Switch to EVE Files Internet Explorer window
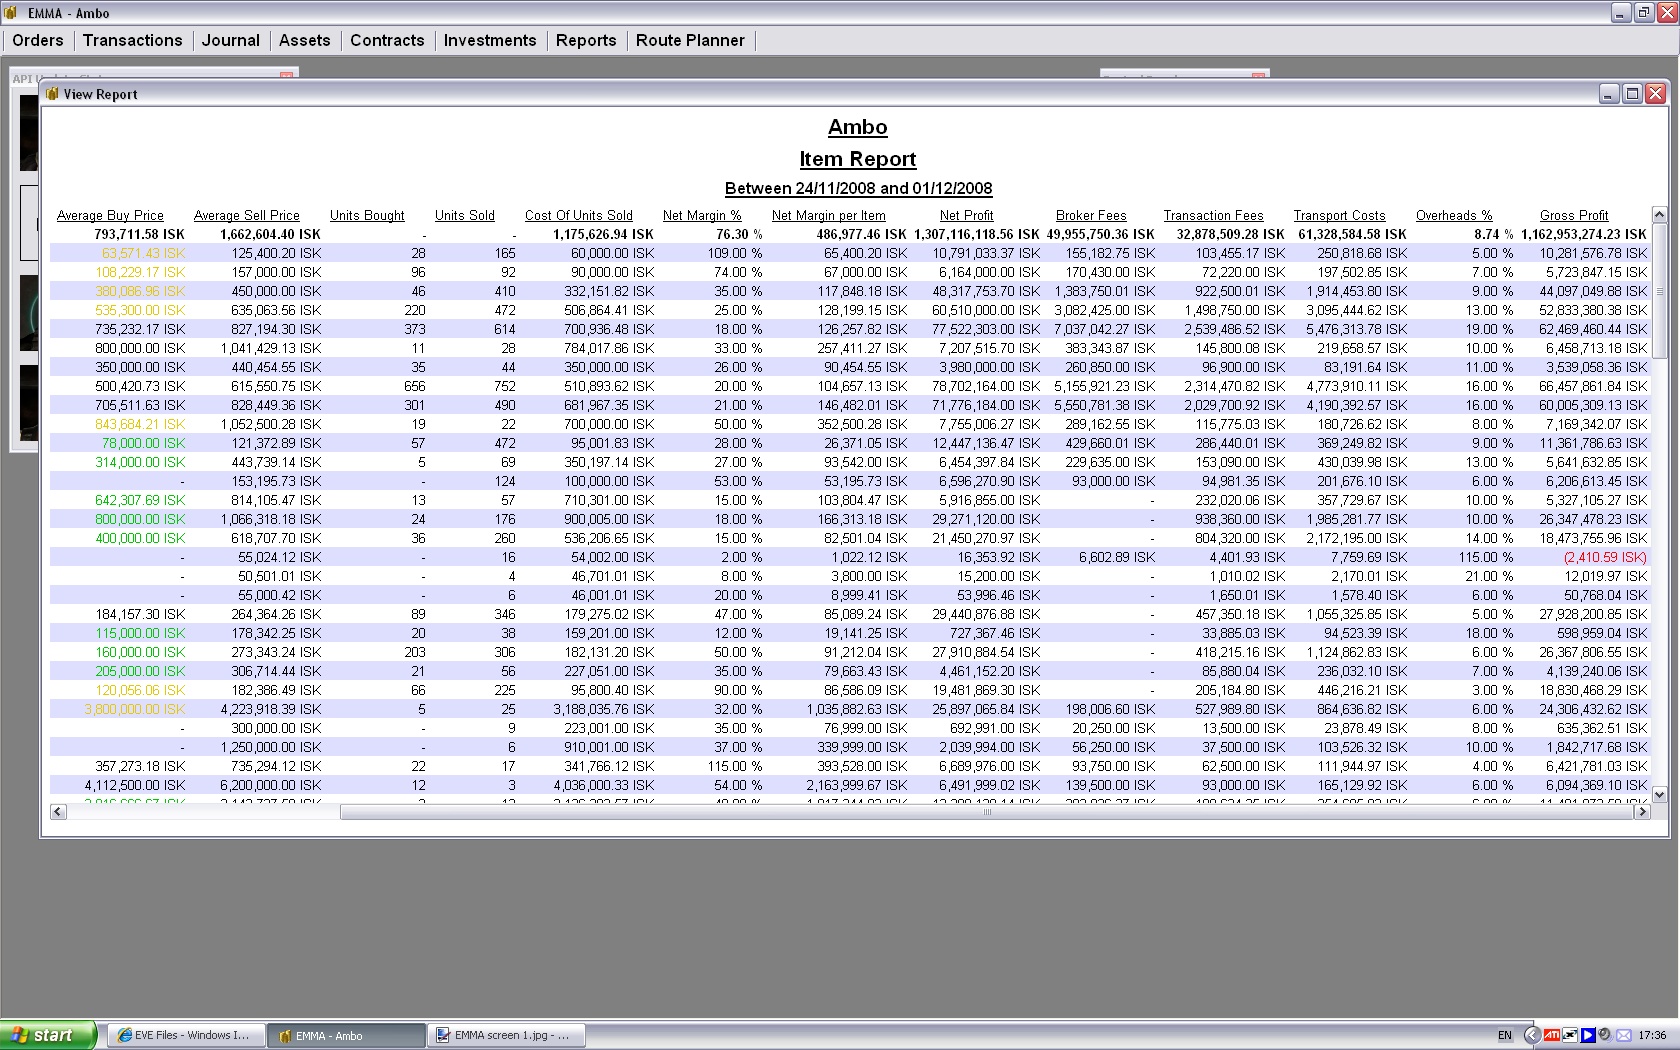The width and height of the screenshot is (1680, 1050). click(186, 1035)
